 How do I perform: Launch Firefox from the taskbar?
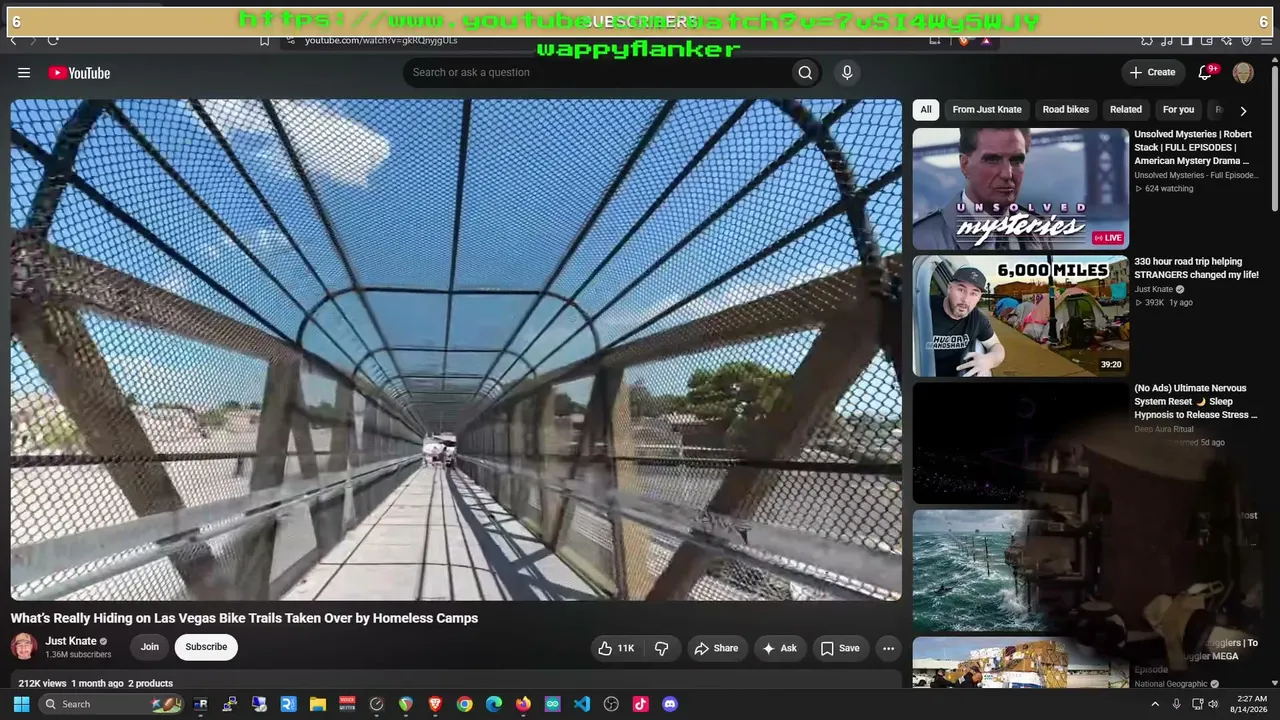[523, 704]
